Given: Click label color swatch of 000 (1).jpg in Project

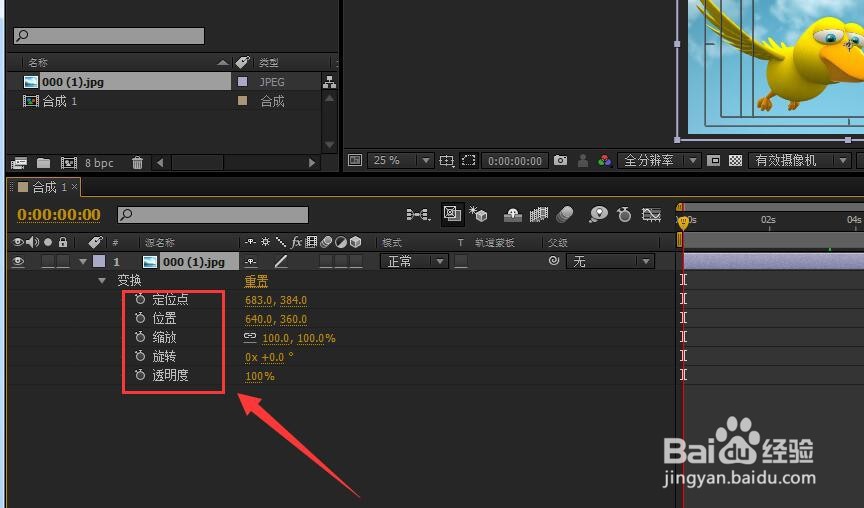Looking at the screenshot, I should click(242, 82).
